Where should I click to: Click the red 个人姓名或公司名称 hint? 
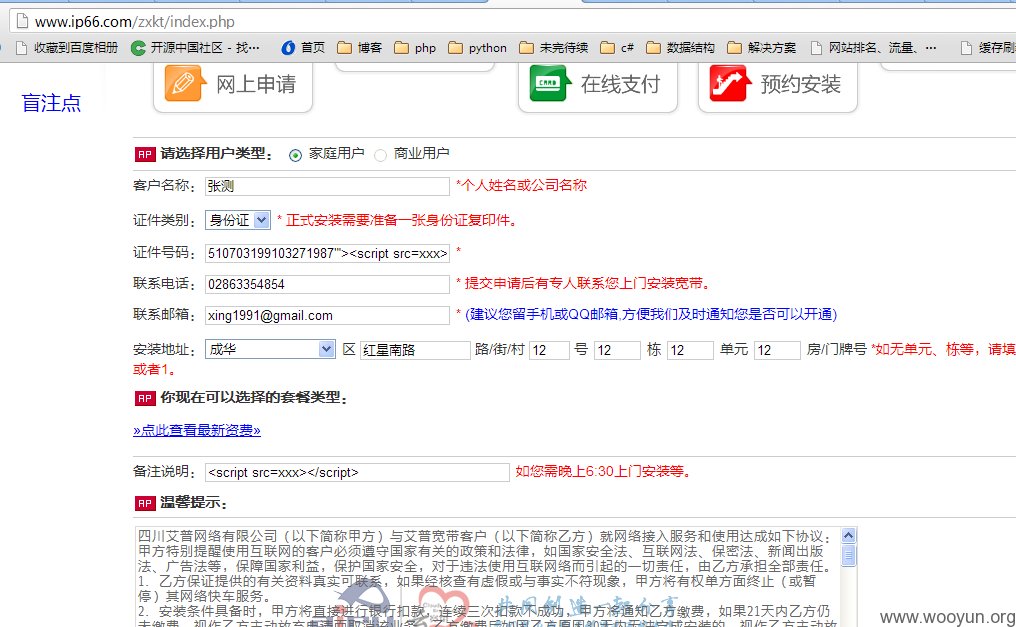coord(522,185)
